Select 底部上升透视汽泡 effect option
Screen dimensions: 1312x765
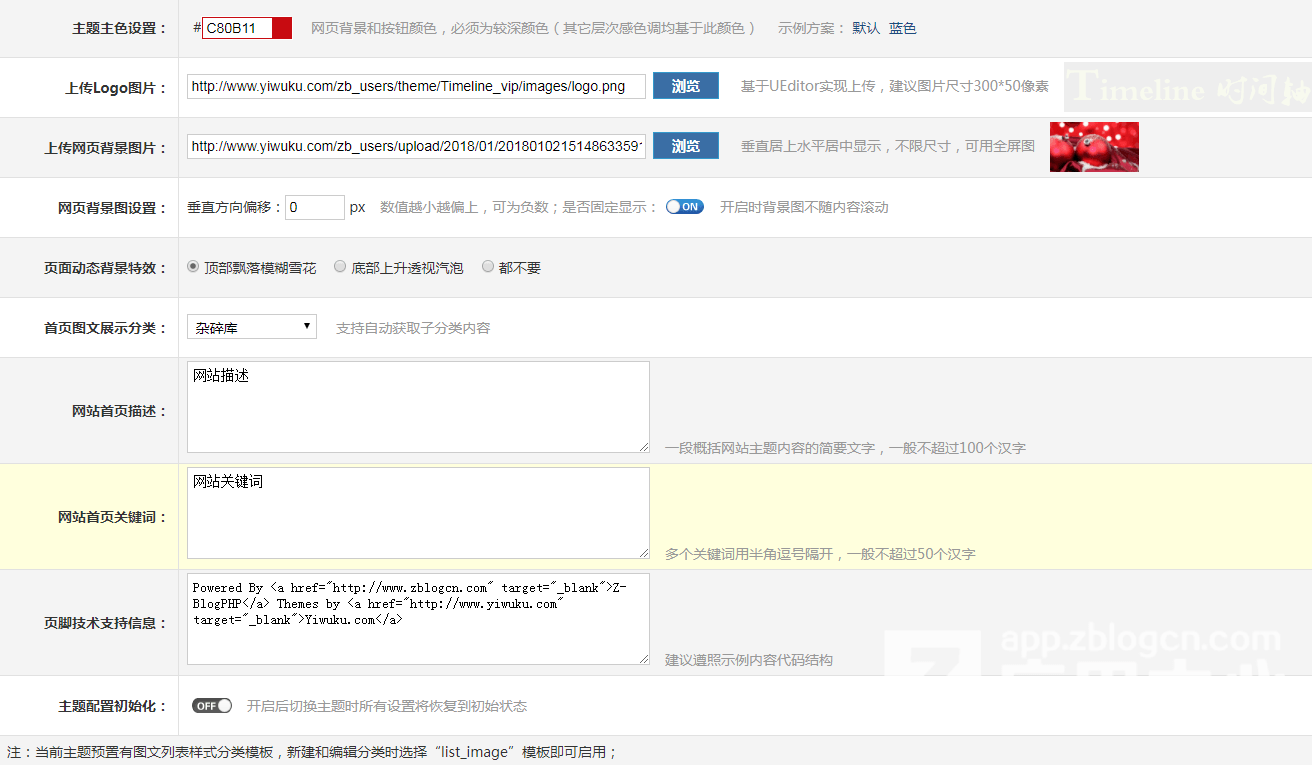(x=340, y=267)
